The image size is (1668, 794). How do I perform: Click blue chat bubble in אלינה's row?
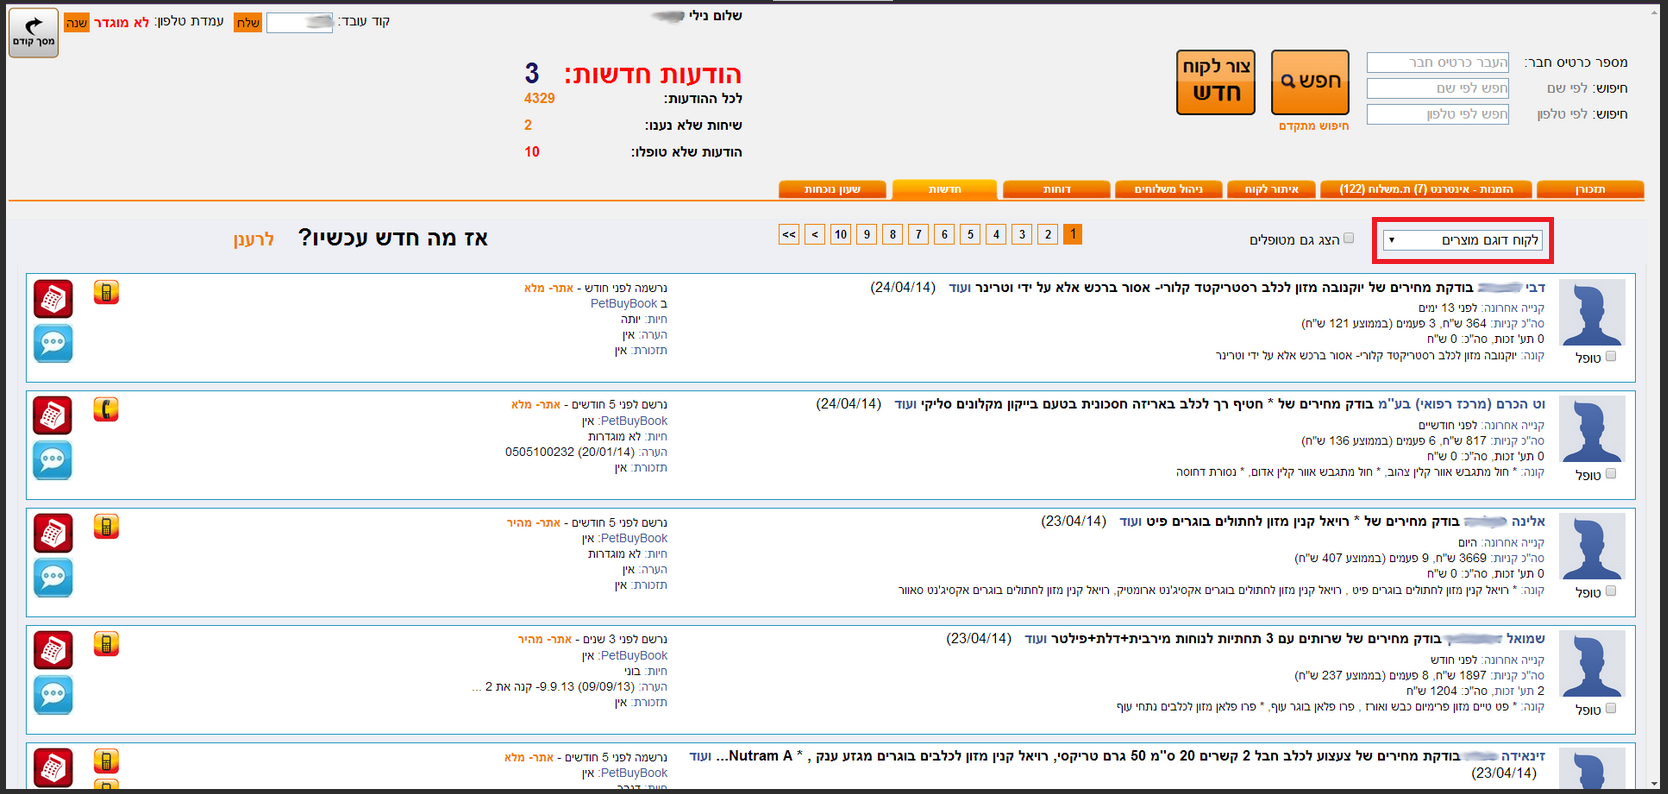tap(53, 578)
